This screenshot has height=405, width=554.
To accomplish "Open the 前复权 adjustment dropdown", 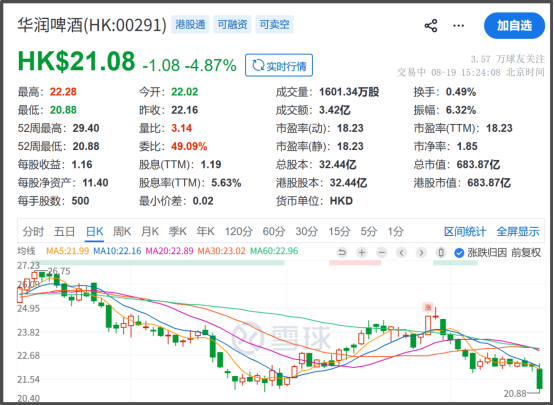I will pyautogui.click(x=526, y=253).
